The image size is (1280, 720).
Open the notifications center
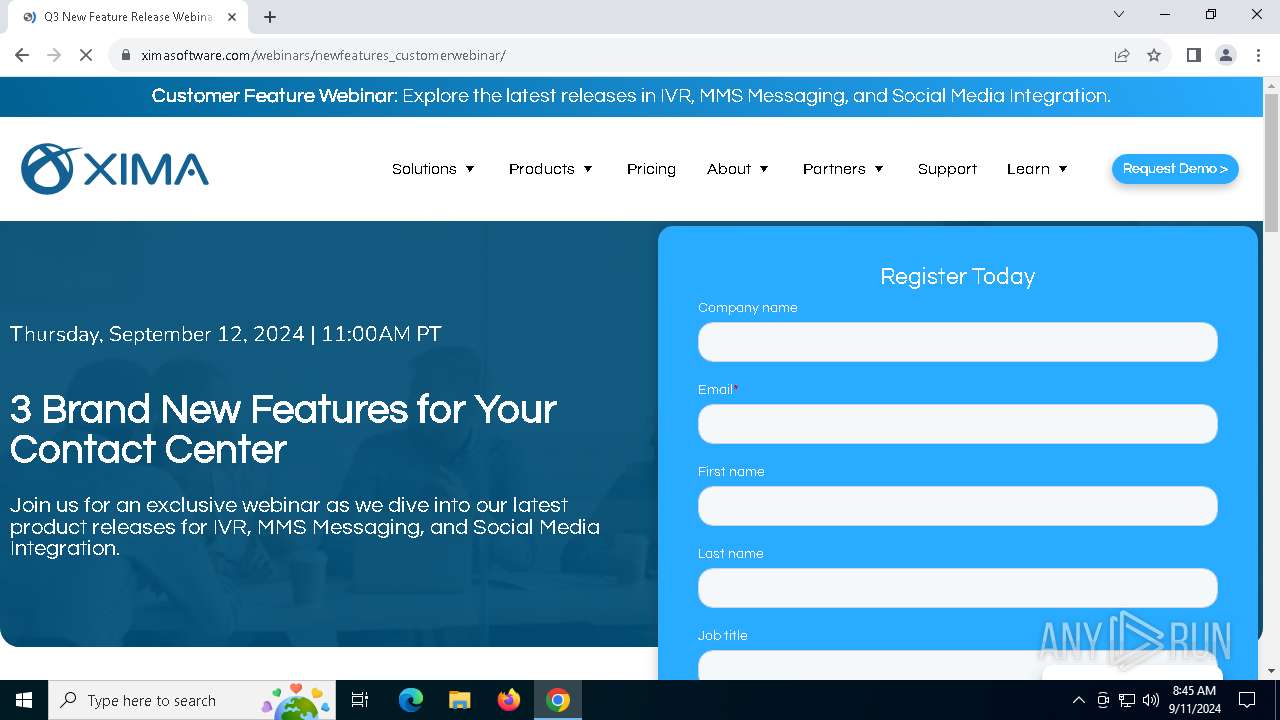tap(1247, 700)
